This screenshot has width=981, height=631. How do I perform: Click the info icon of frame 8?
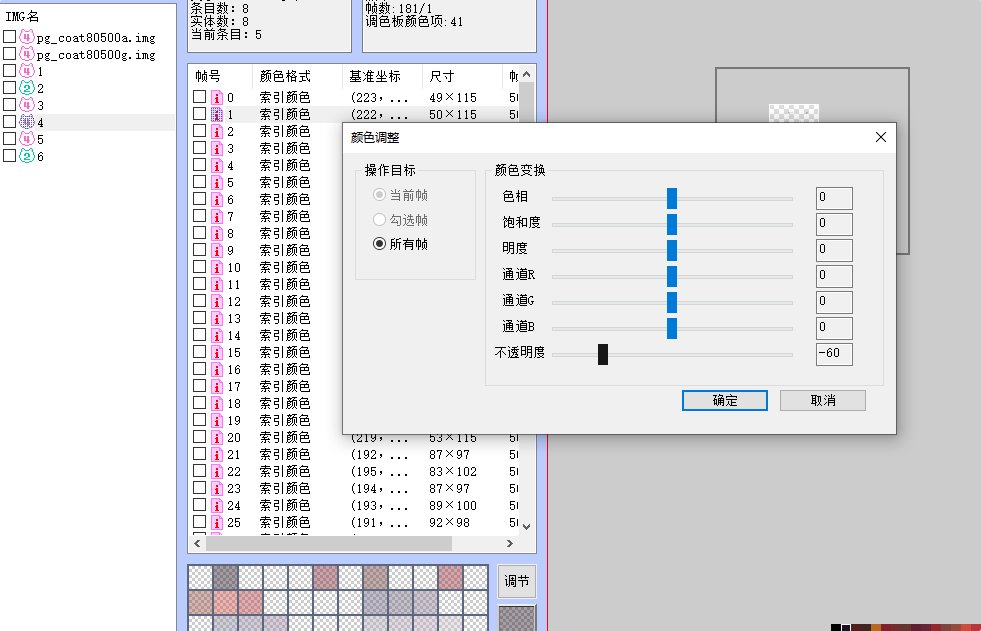[216, 233]
